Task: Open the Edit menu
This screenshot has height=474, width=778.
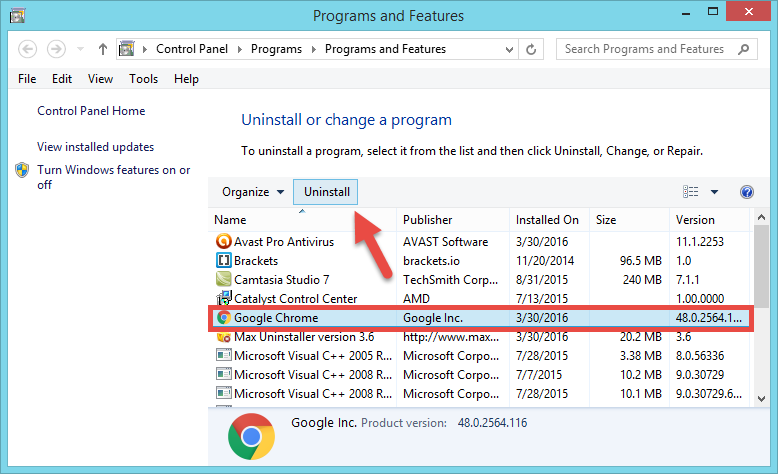Action: tap(62, 79)
